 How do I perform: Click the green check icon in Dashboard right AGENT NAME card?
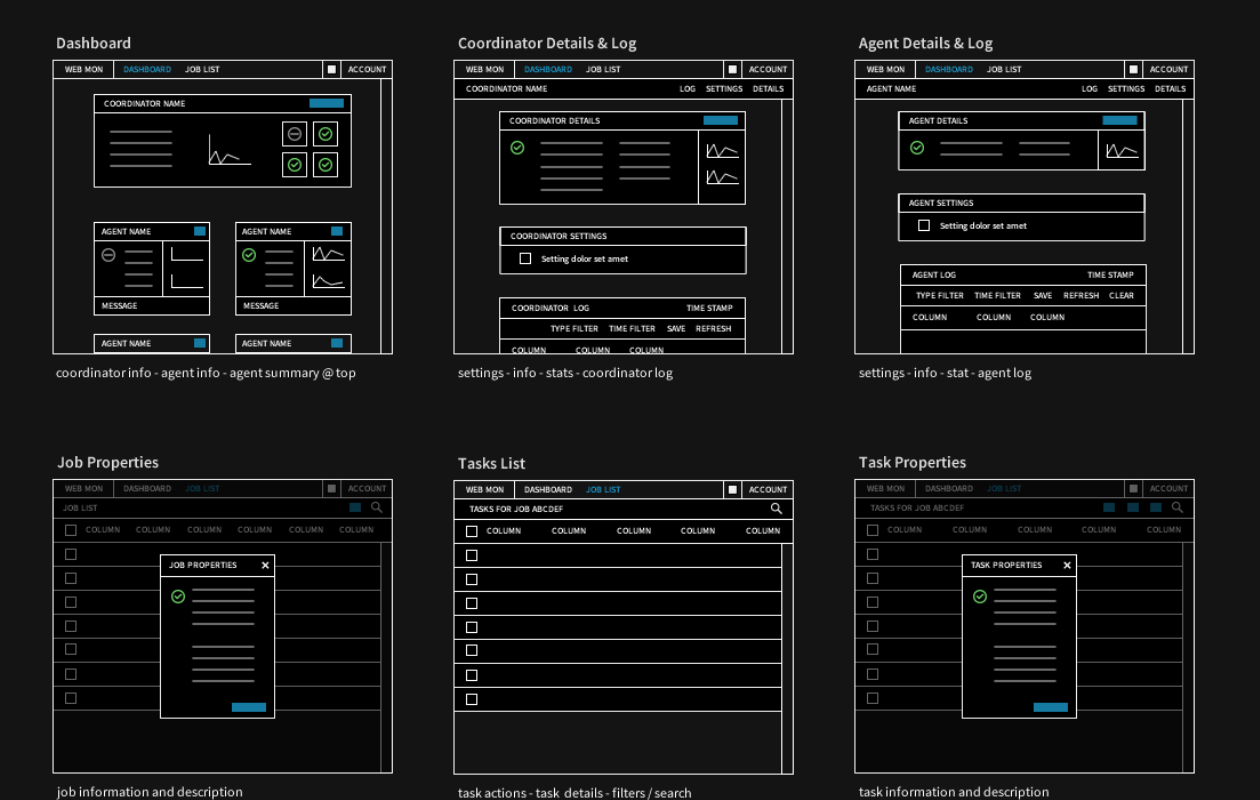point(249,256)
